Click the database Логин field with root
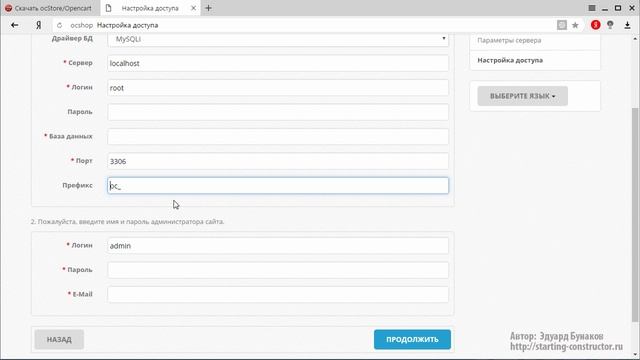 (x=278, y=88)
